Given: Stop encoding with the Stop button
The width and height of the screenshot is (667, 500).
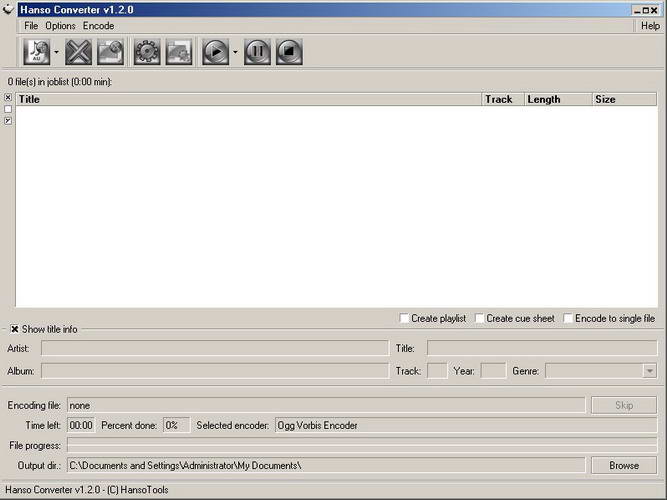Looking at the screenshot, I should [289, 52].
